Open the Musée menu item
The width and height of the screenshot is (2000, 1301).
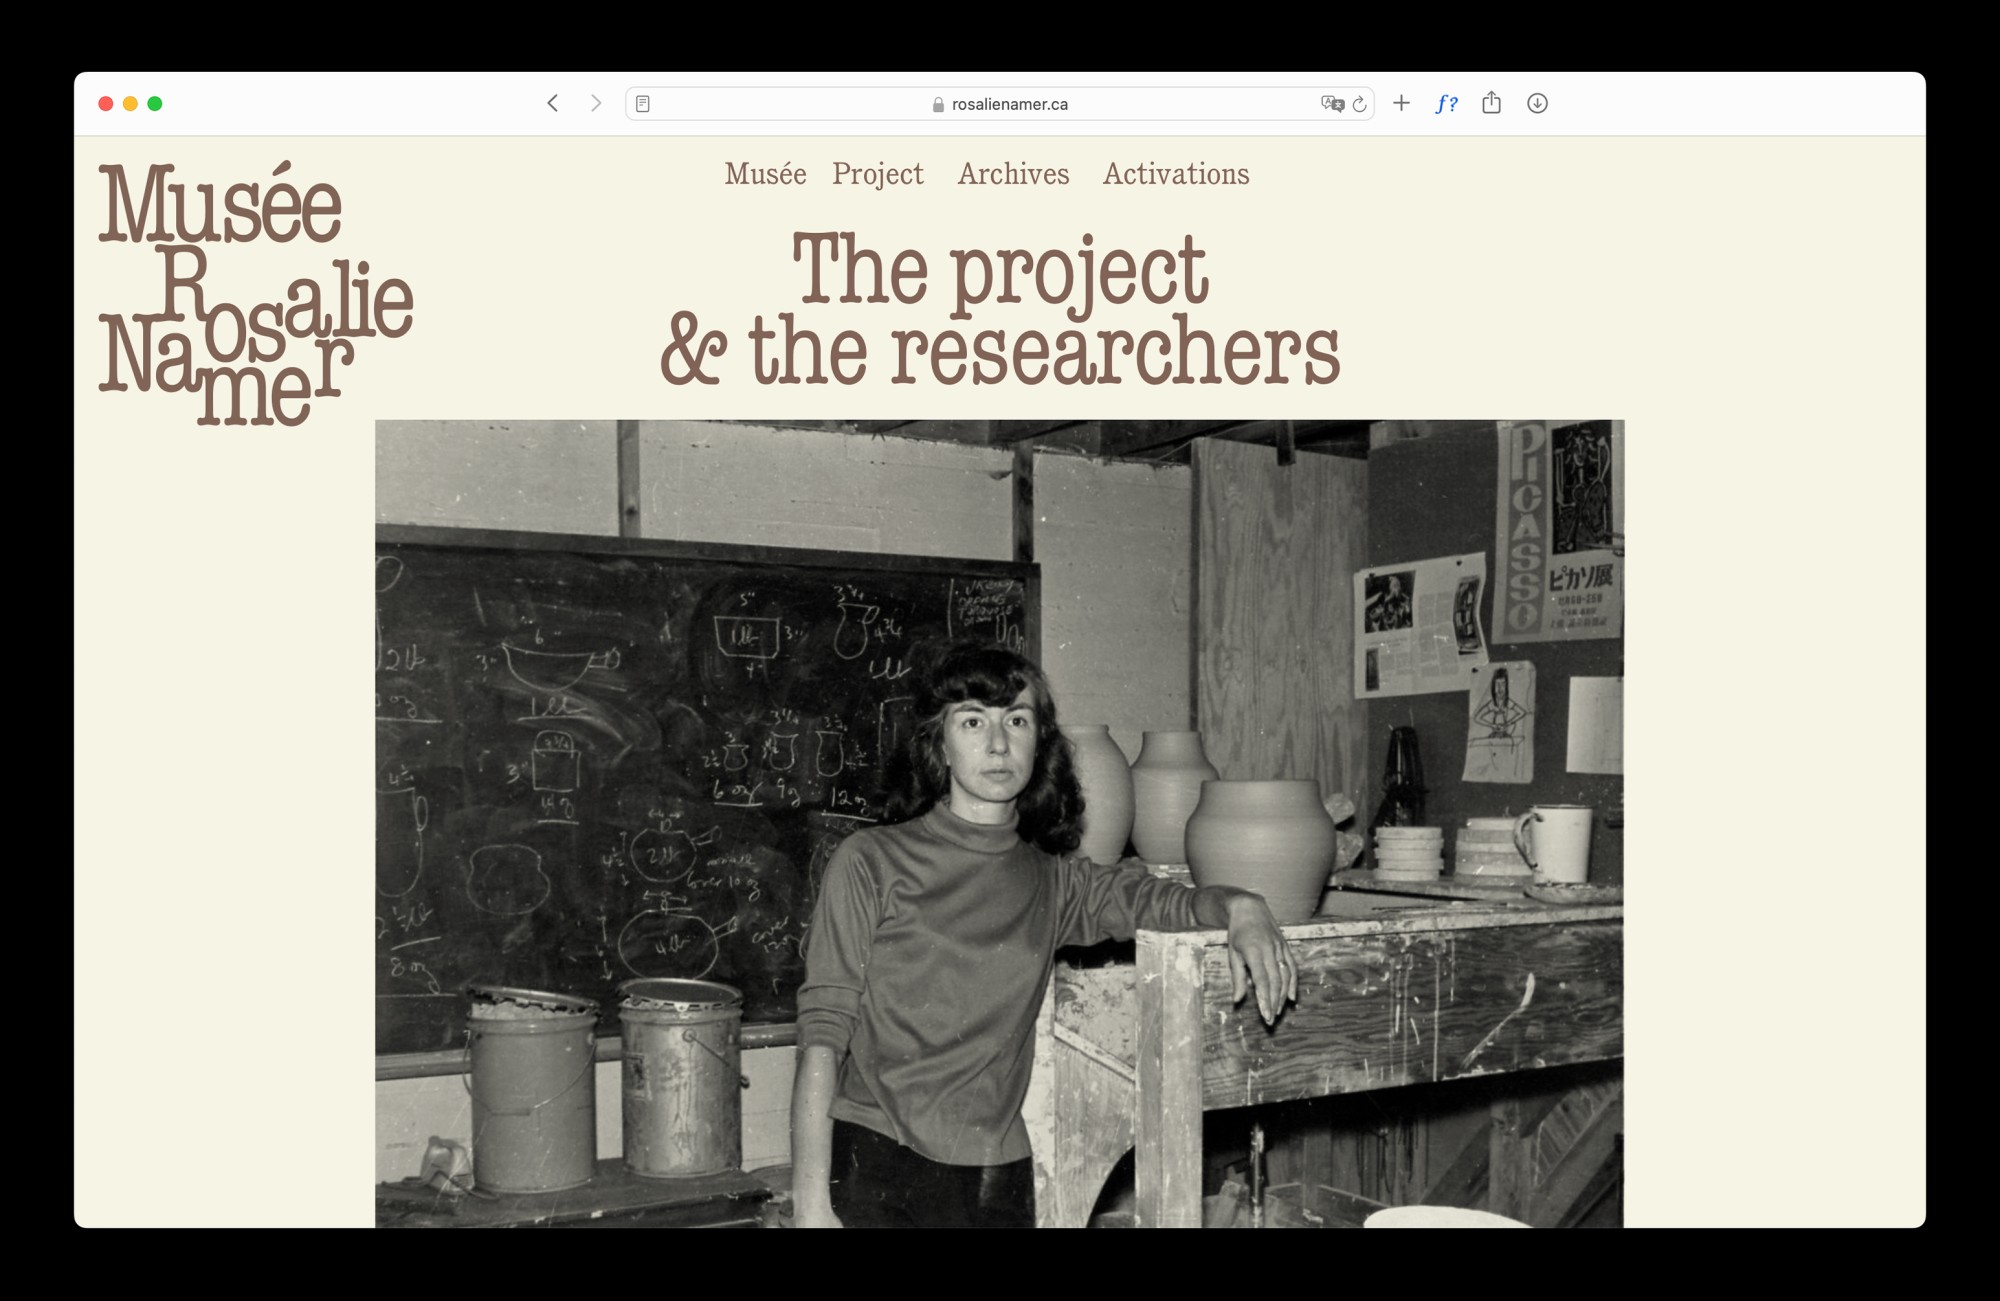pyautogui.click(x=765, y=174)
